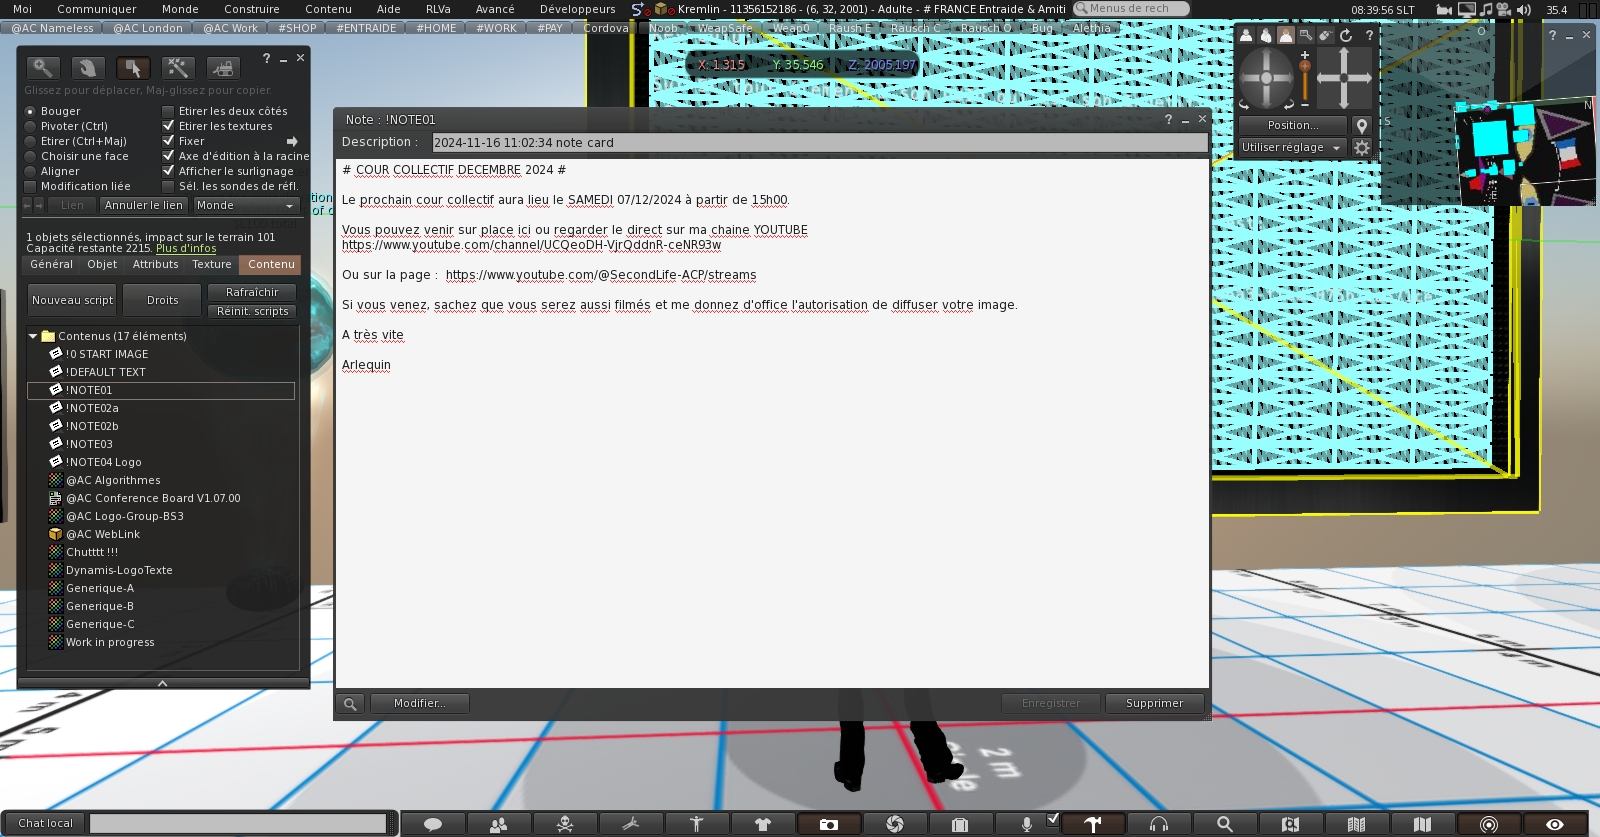This screenshot has width=1600, height=837.
Task: Collapse the 'Contenus (17 éléments)' folder
Action: coord(33,336)
